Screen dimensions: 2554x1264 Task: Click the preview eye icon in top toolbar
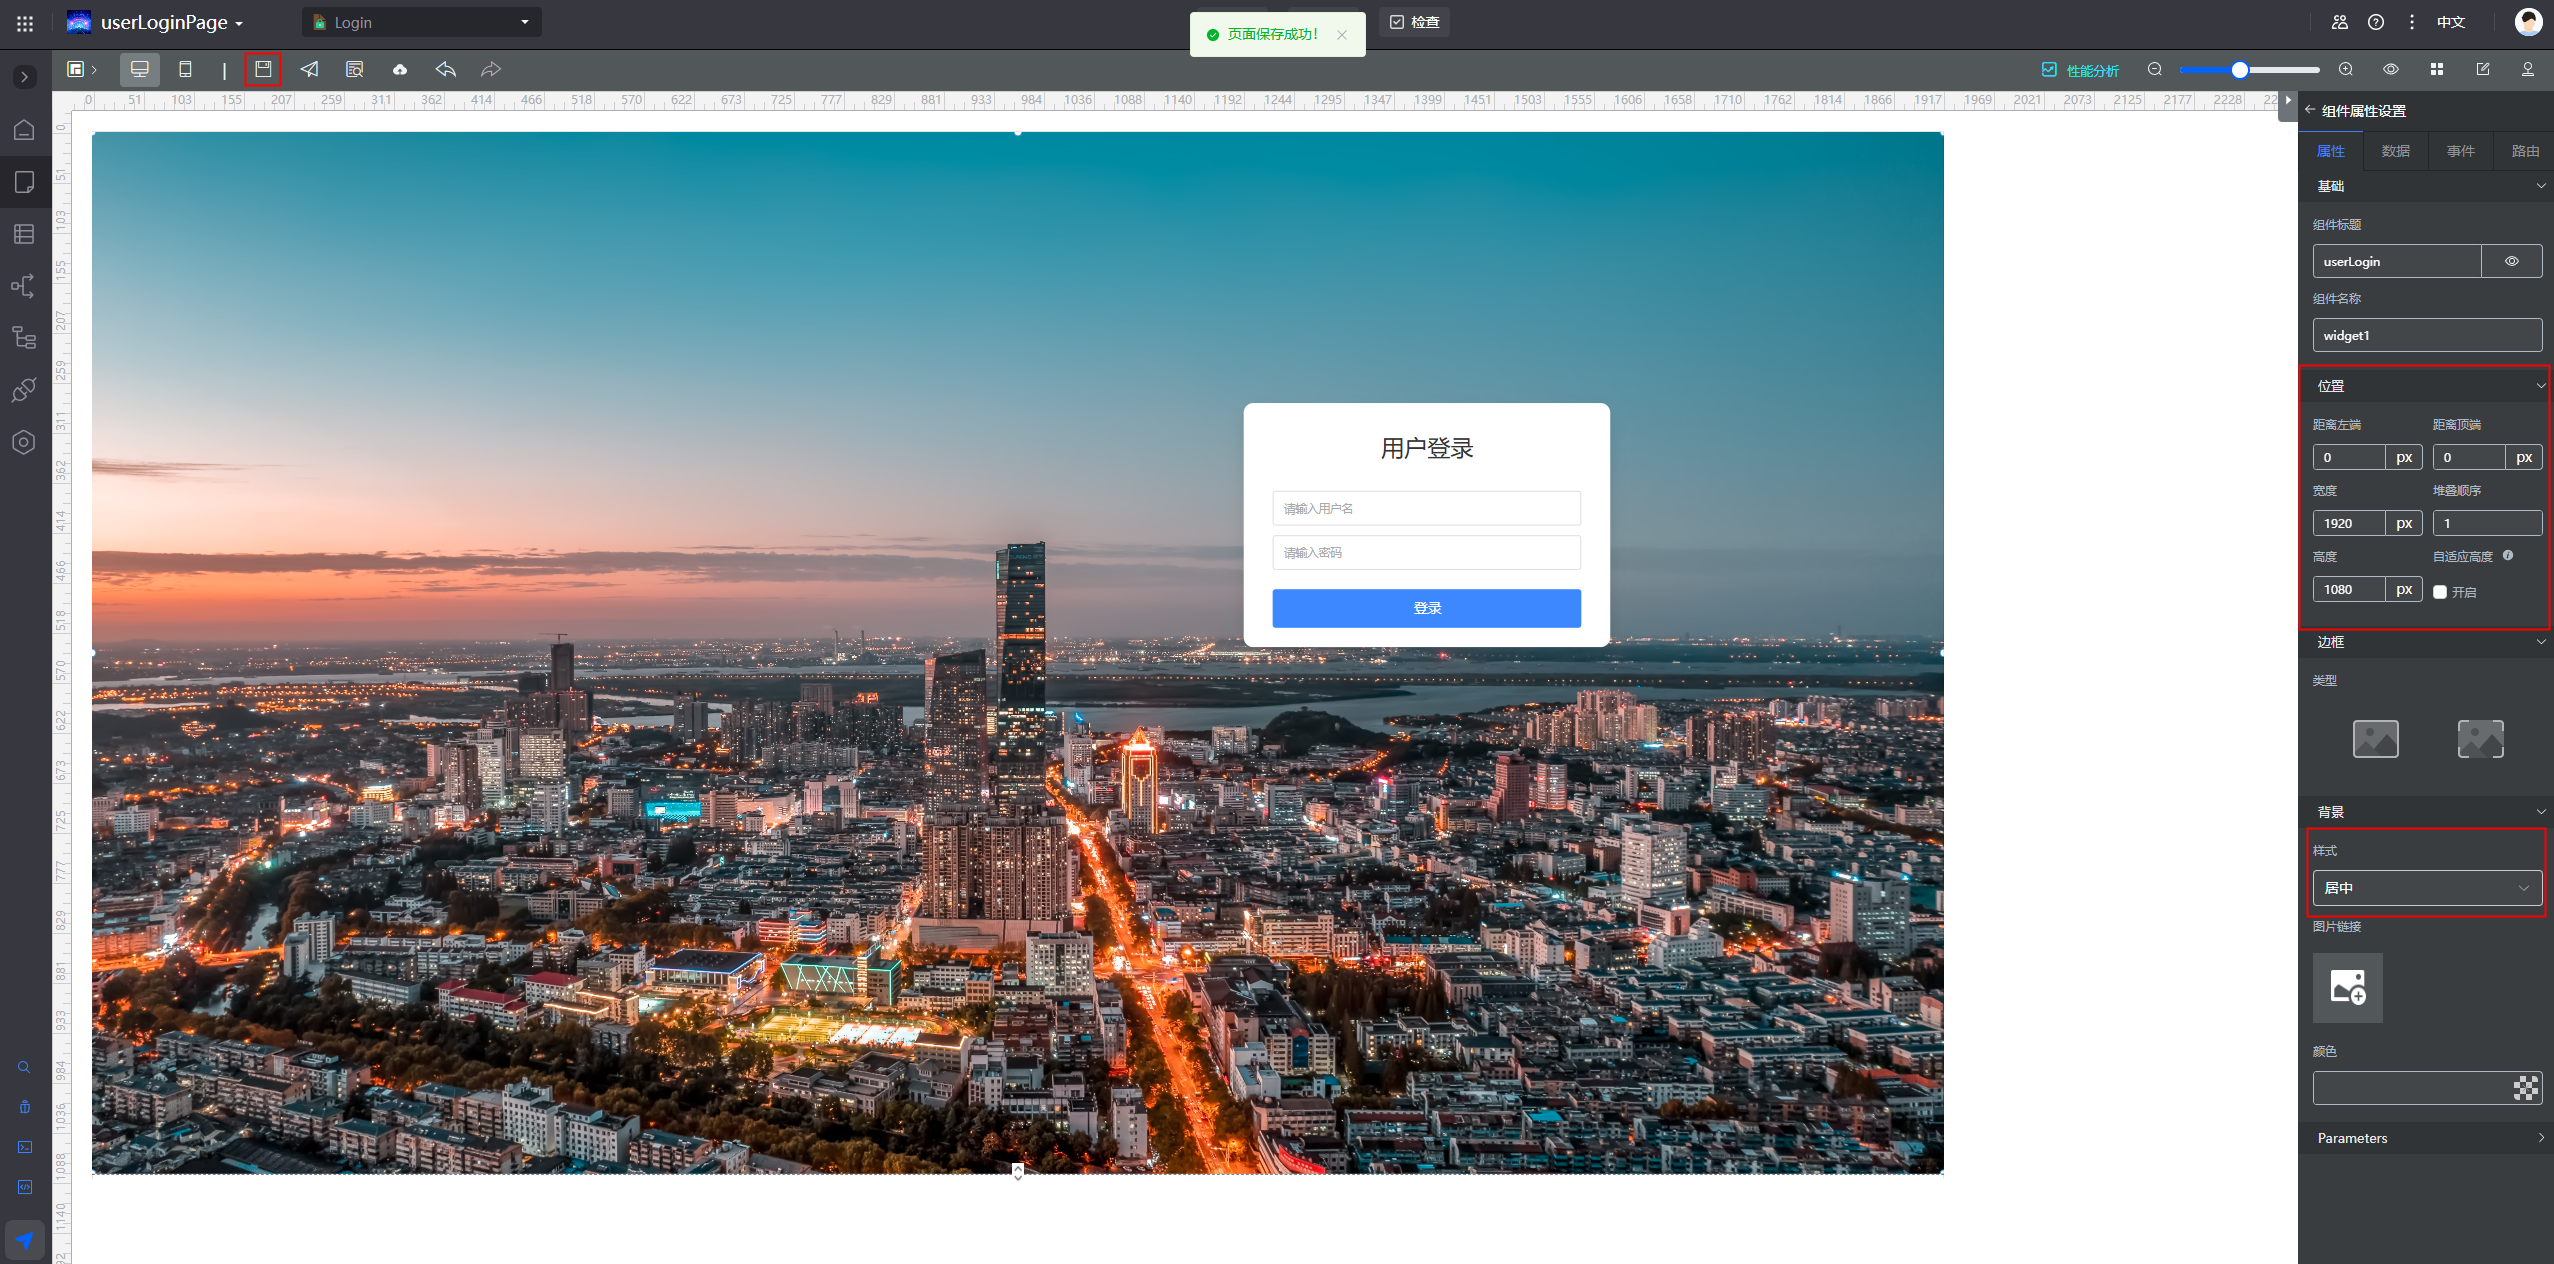pos(2391,69)
